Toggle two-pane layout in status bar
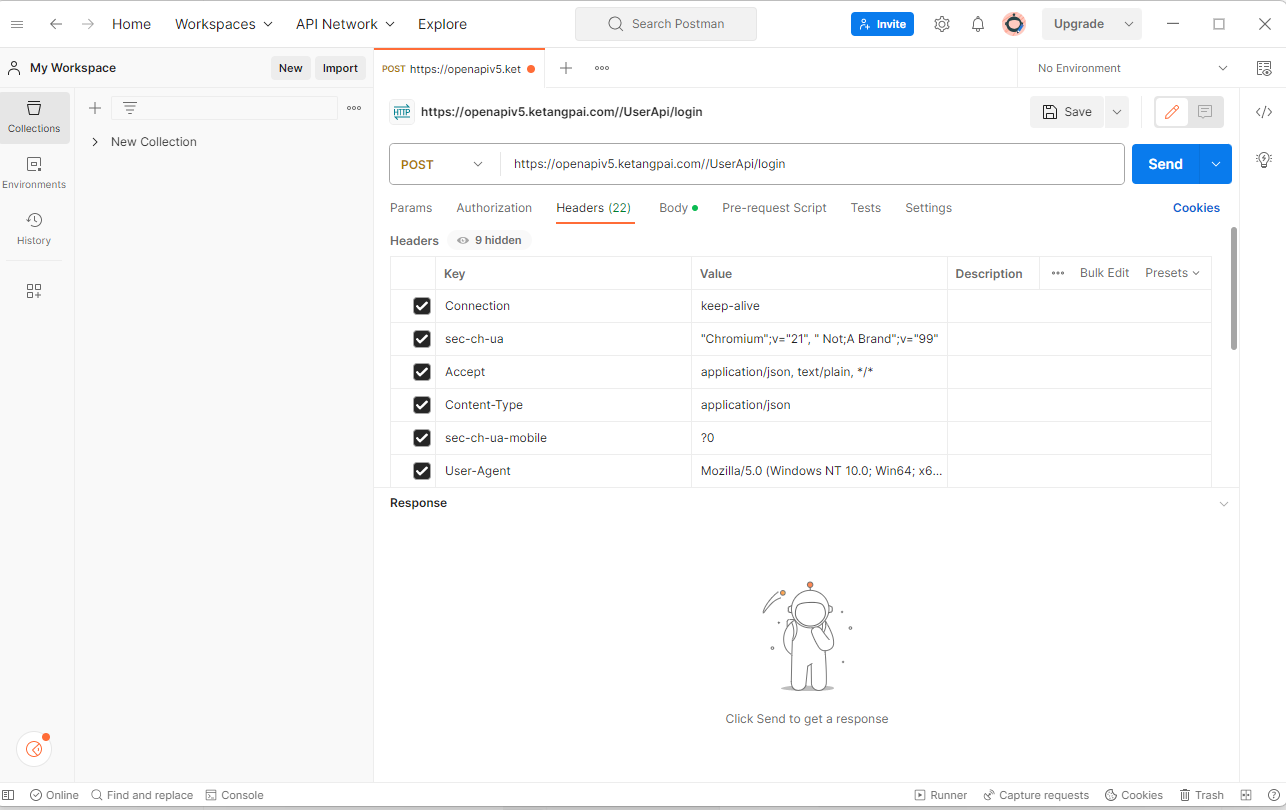This screenshot has width=1286, height=810. [1246, 795]
